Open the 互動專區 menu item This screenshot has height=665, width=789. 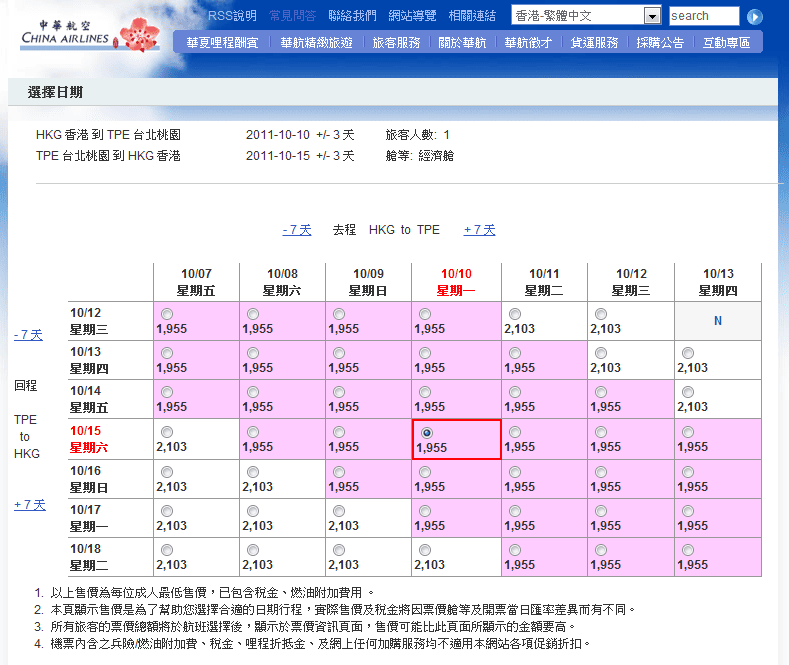[726, 43]
